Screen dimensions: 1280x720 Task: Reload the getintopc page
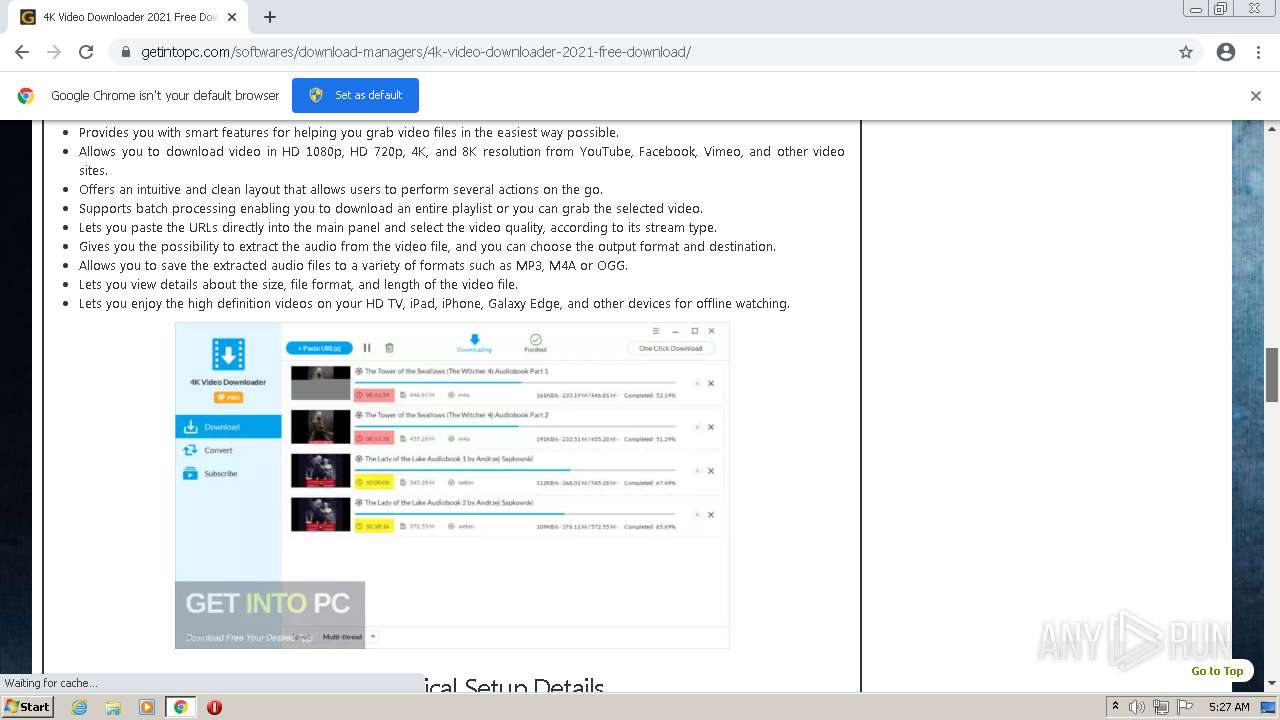pyautogui.click(x=86, y=52)
